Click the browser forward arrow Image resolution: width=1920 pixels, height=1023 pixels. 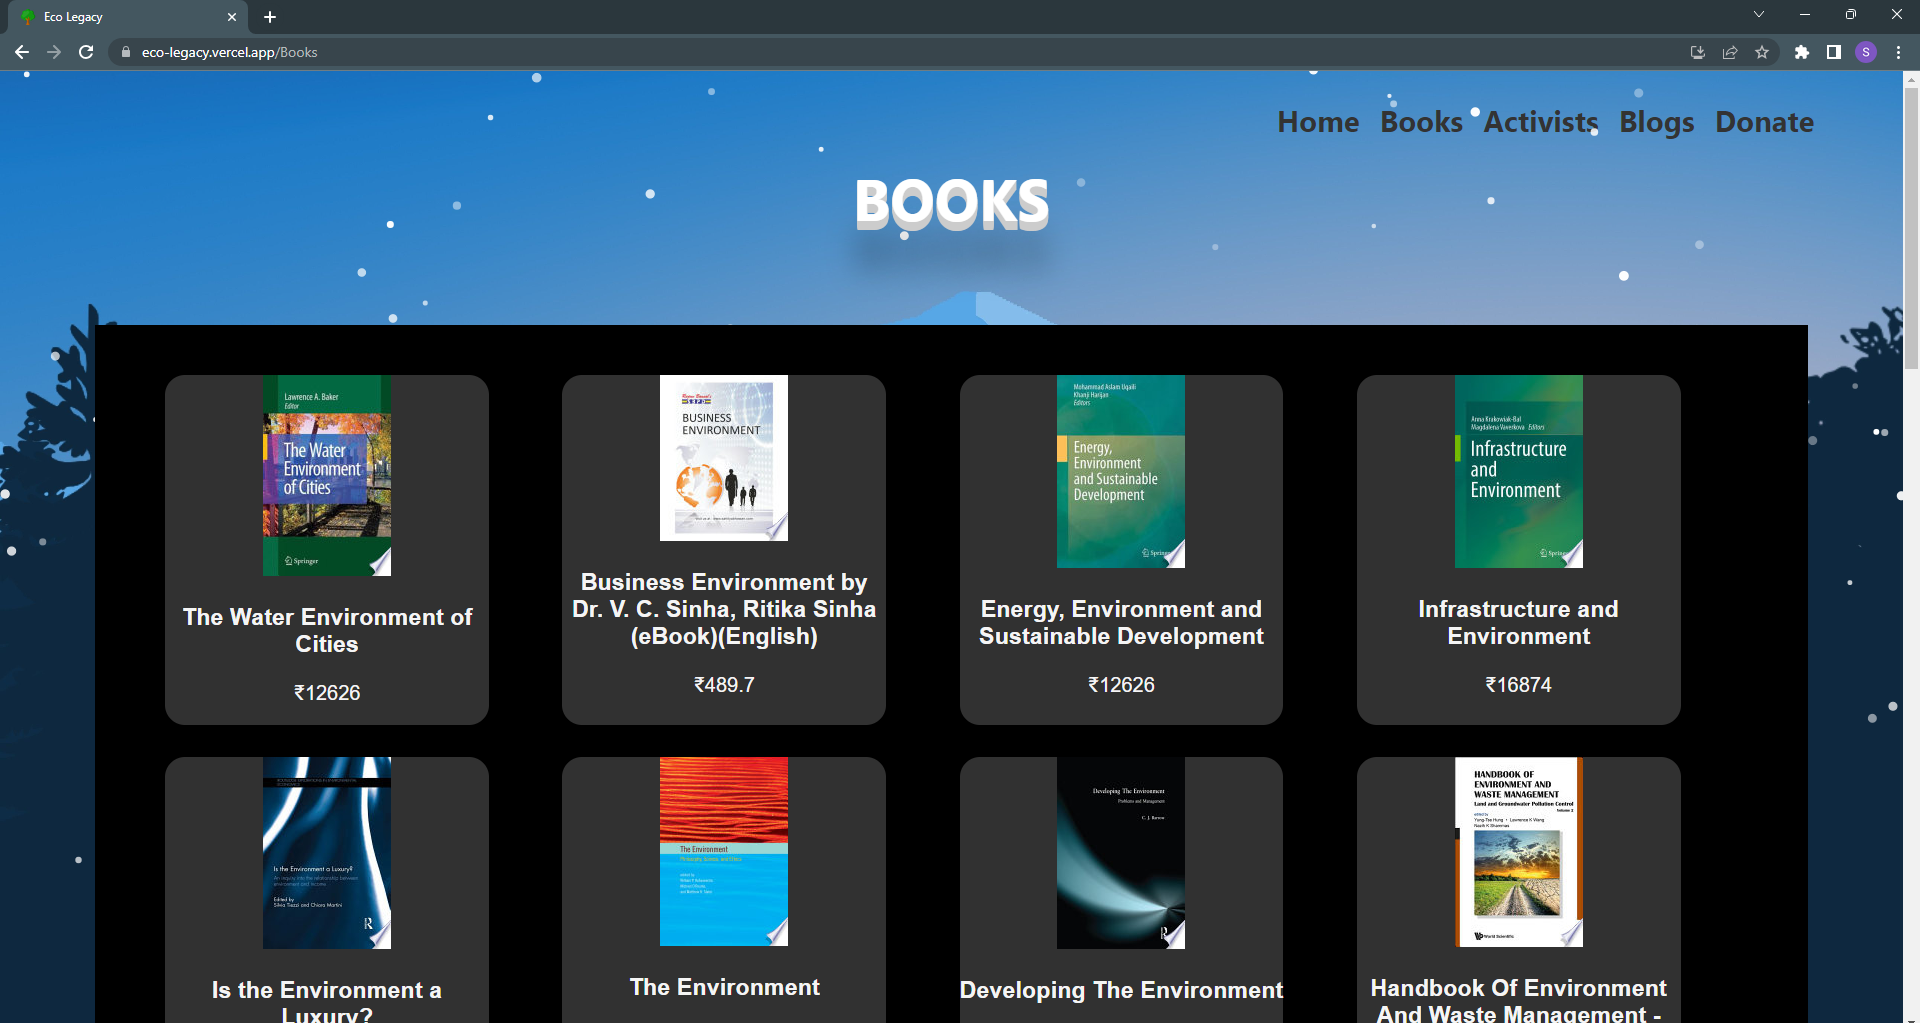[x=54, y=52]
